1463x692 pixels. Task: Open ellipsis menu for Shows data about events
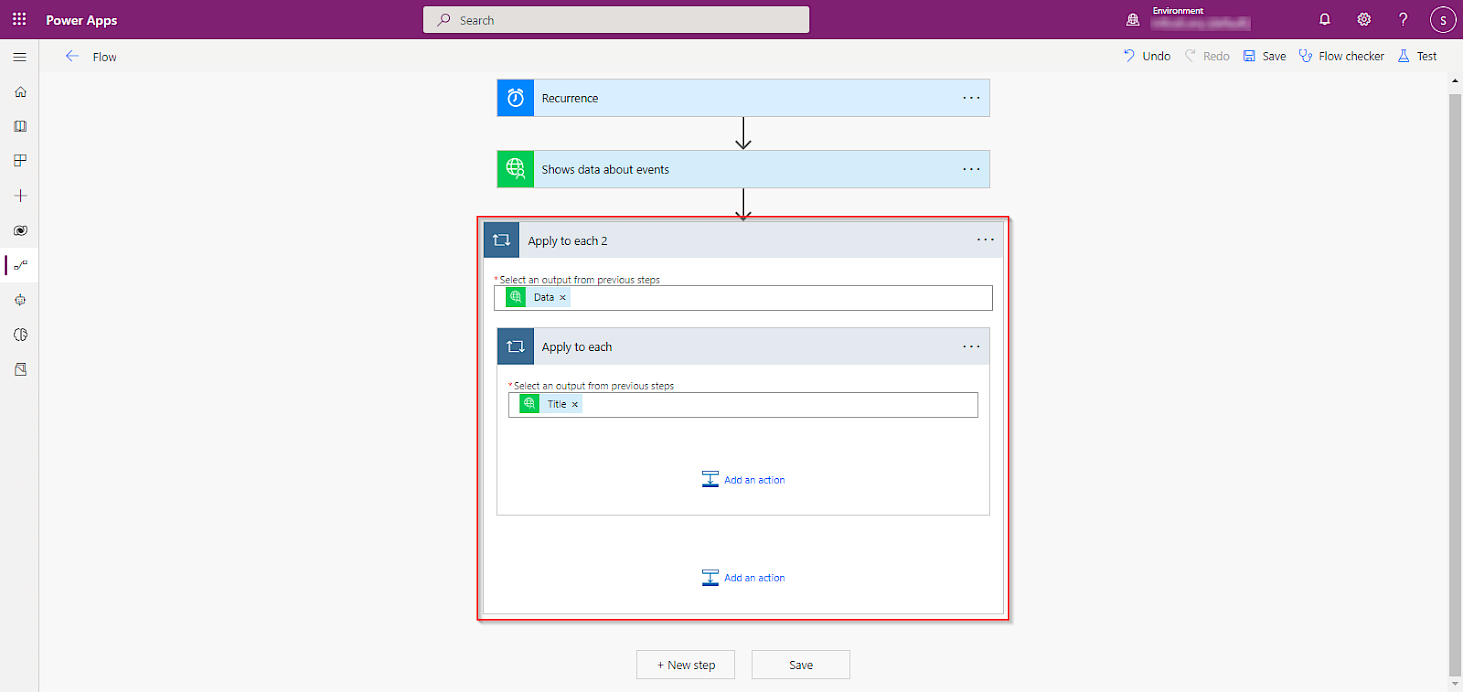[971, 169]
